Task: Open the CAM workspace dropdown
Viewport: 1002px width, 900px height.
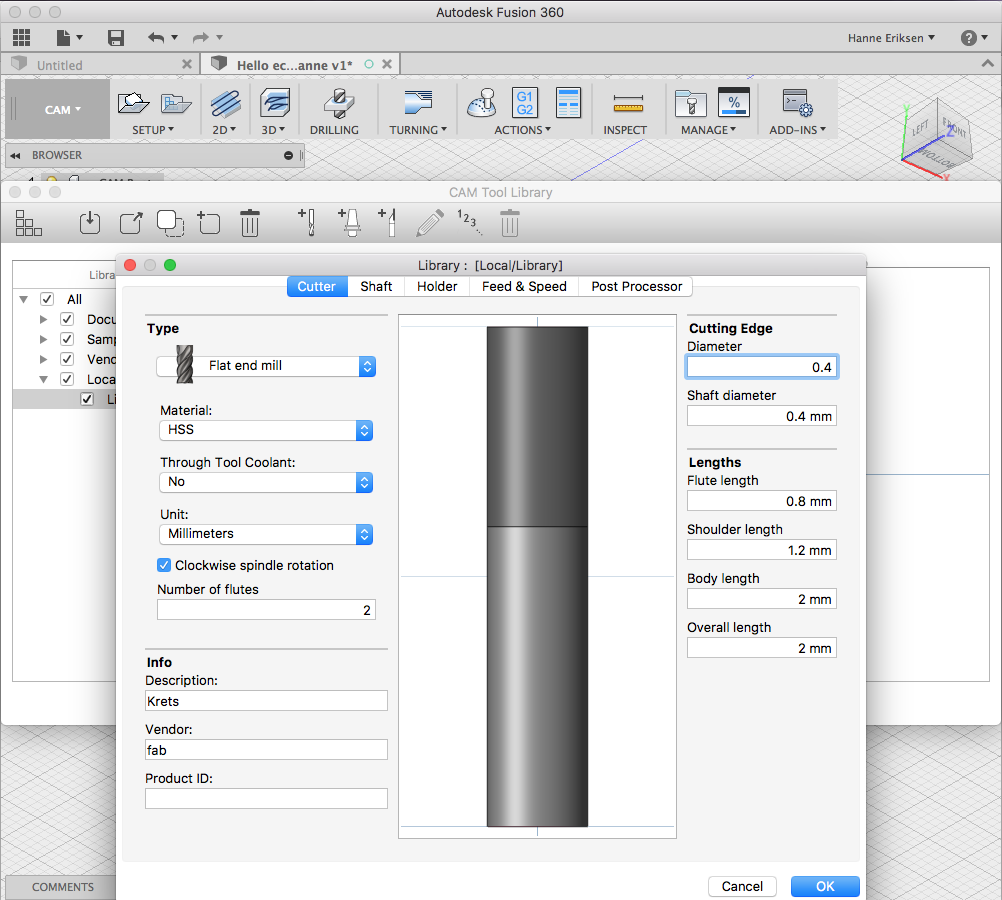Action: (62, 109)
